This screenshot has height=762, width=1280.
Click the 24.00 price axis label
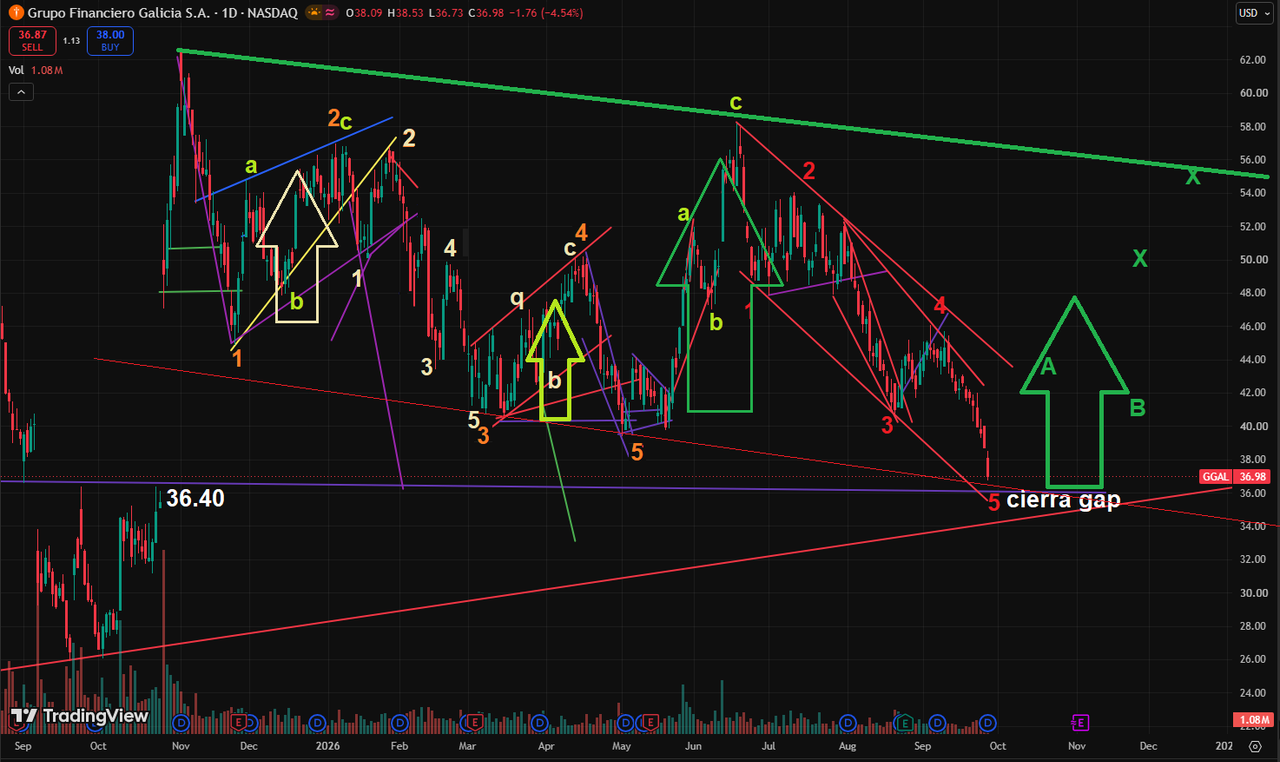(1252, 693)
